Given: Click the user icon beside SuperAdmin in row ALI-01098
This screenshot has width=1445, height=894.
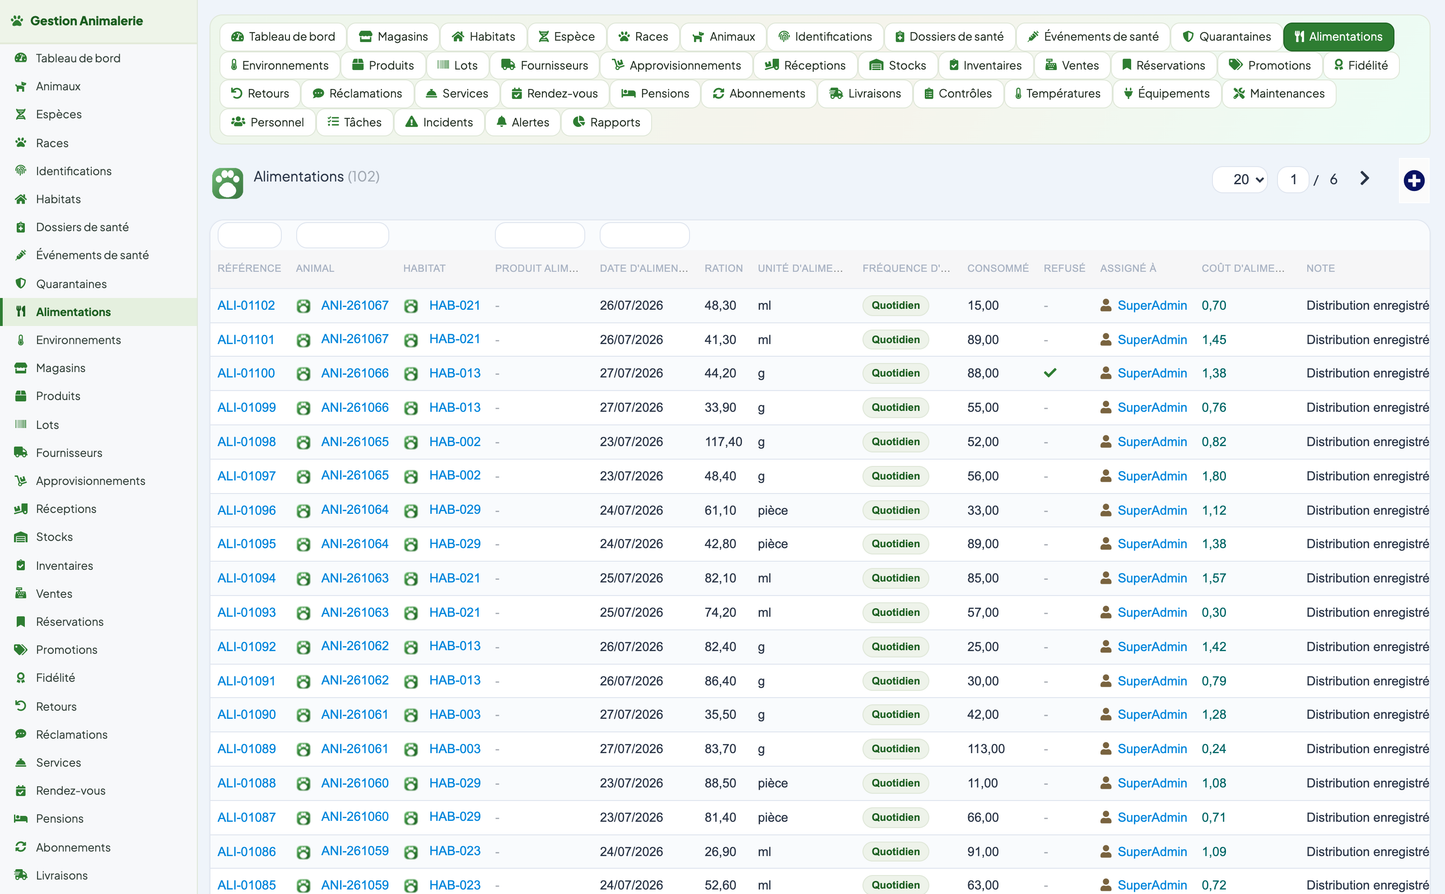Looking at the screenshot, I should 1106,442.
